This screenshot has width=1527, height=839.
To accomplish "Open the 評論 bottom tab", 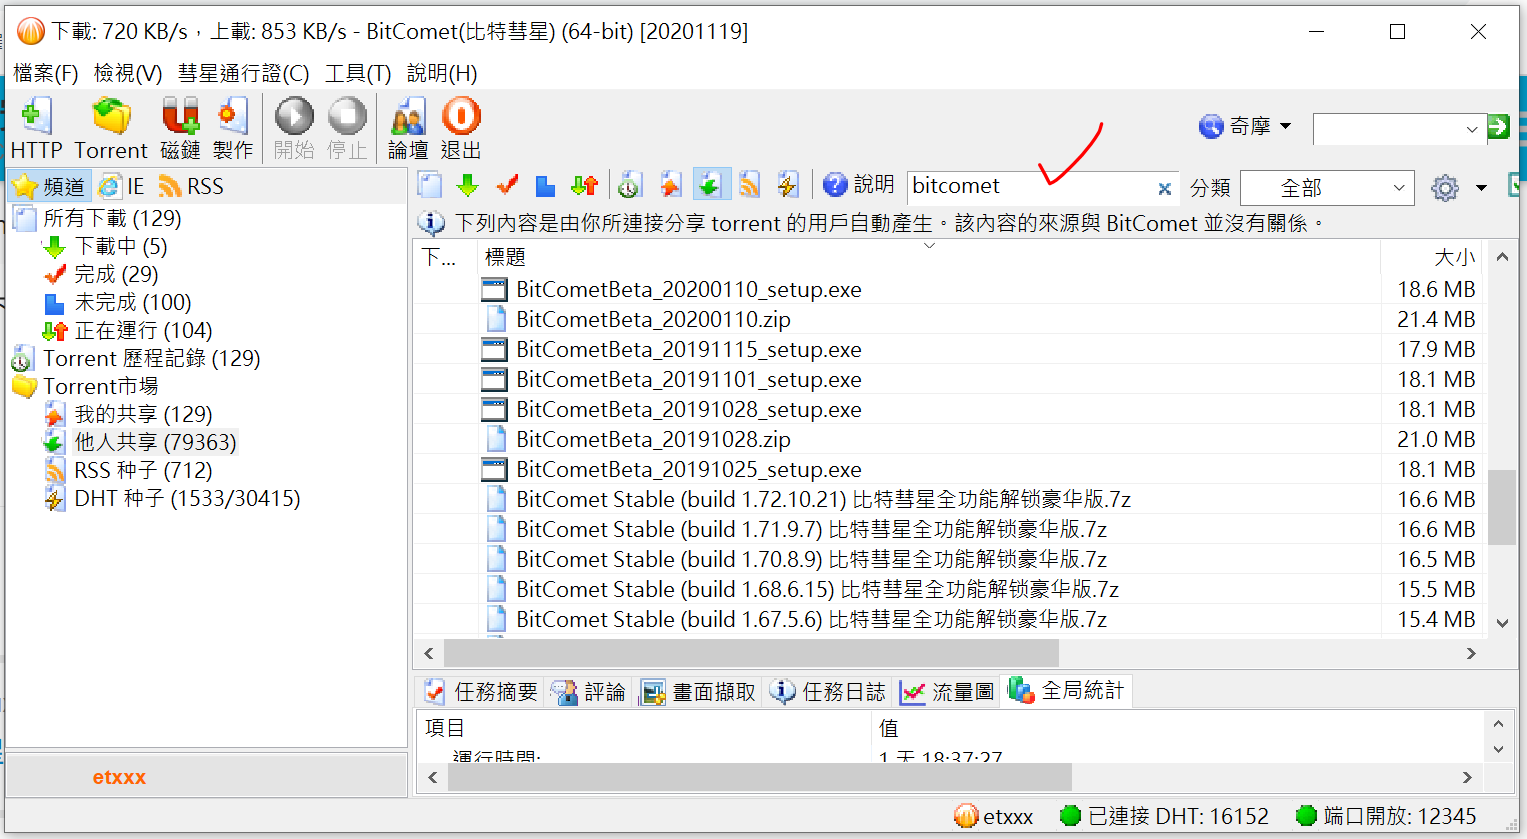I will click(x=588, y=691).
